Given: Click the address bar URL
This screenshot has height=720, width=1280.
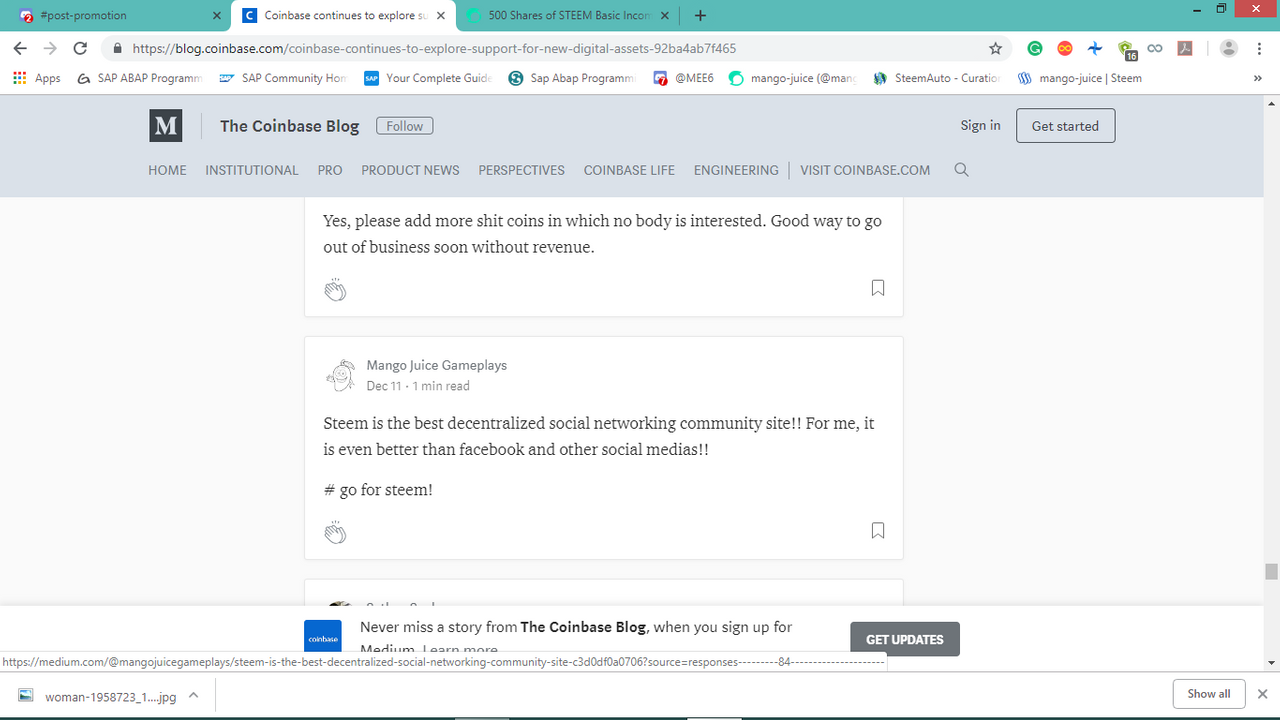Looking at the screenshot, I should click(x=435, y=48).
